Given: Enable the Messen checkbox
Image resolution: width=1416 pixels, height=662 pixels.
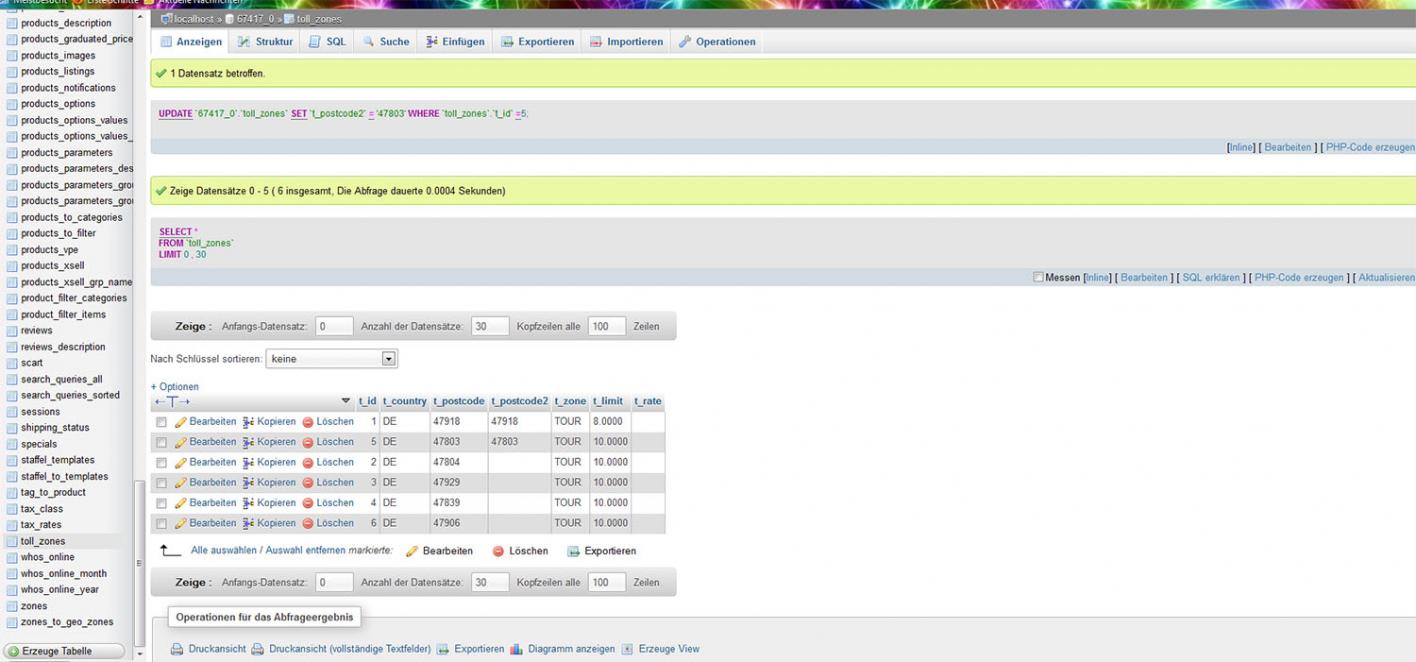Looking at the screenshot, I should (x=1038, y=278).
